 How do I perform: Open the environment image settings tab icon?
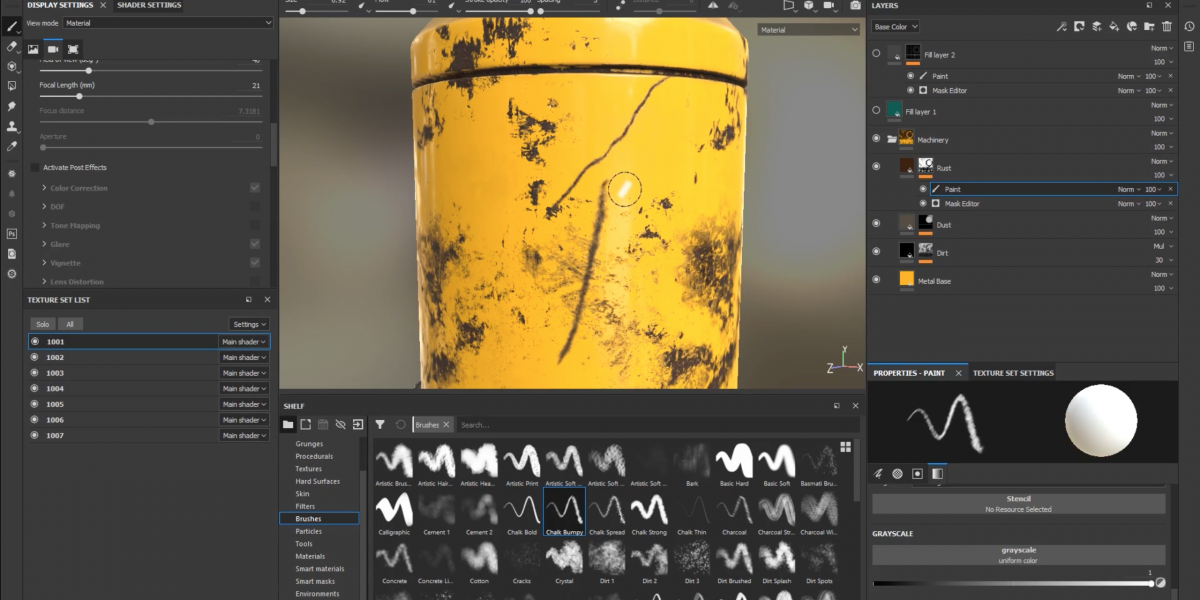click(x=33, y=48)
